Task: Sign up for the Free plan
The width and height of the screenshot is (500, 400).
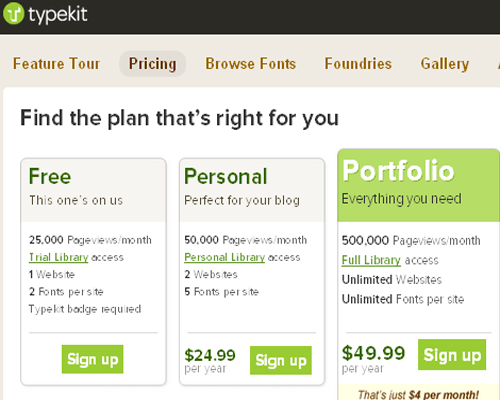Action: pos(93,359)
